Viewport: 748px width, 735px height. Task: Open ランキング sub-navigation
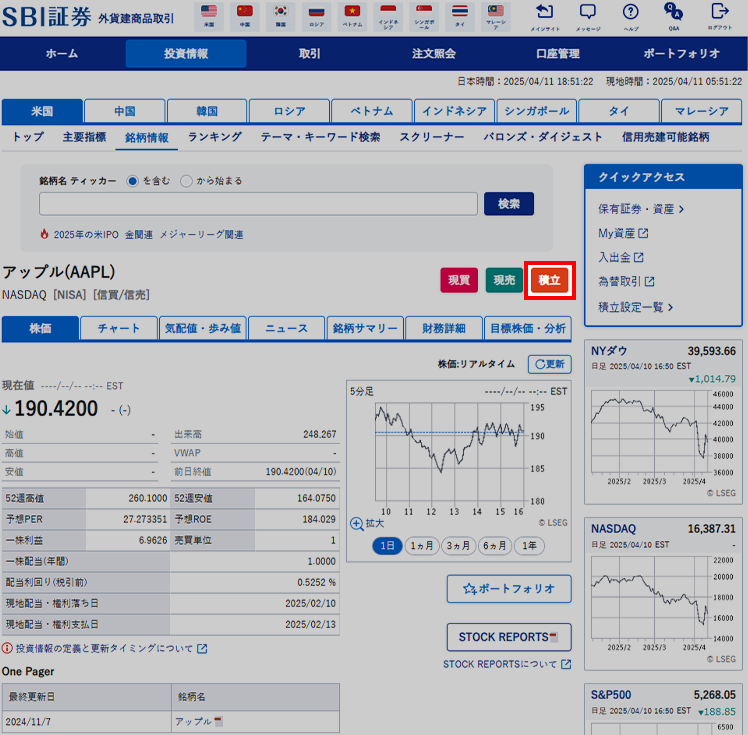(215, 137)
